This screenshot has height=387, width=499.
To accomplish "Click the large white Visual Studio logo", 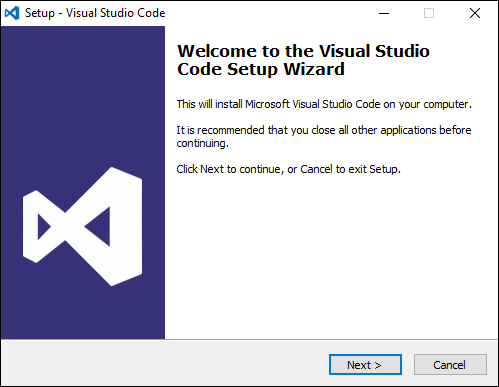I will (82, 226).
